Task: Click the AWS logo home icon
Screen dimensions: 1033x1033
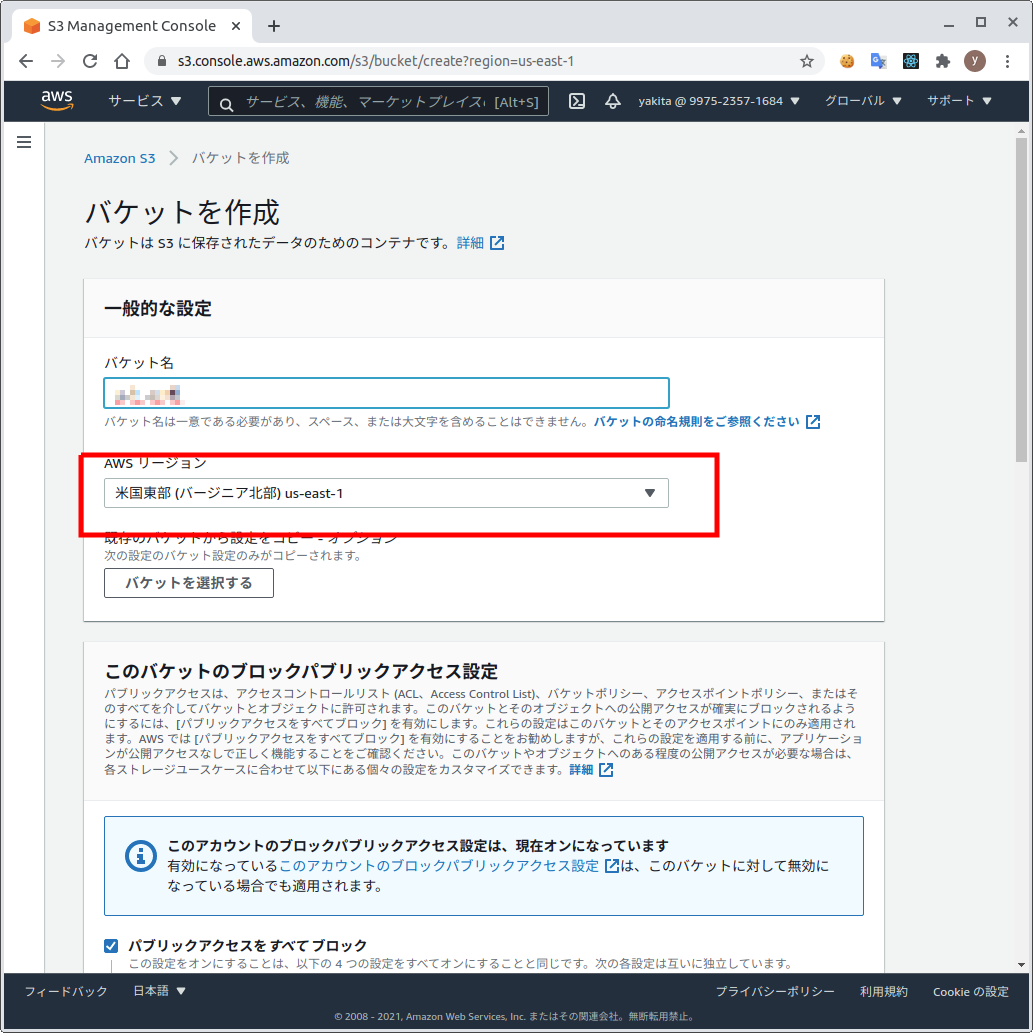Action: 57,100
